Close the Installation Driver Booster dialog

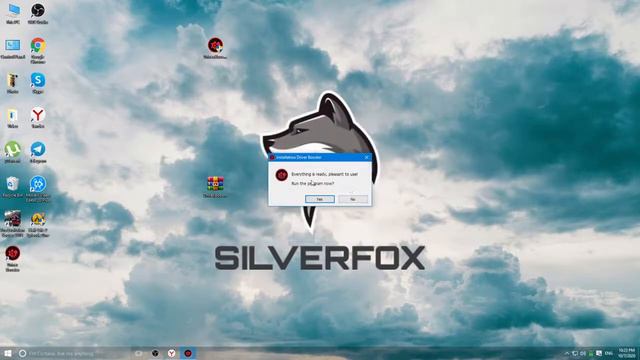tap(366, 157)
